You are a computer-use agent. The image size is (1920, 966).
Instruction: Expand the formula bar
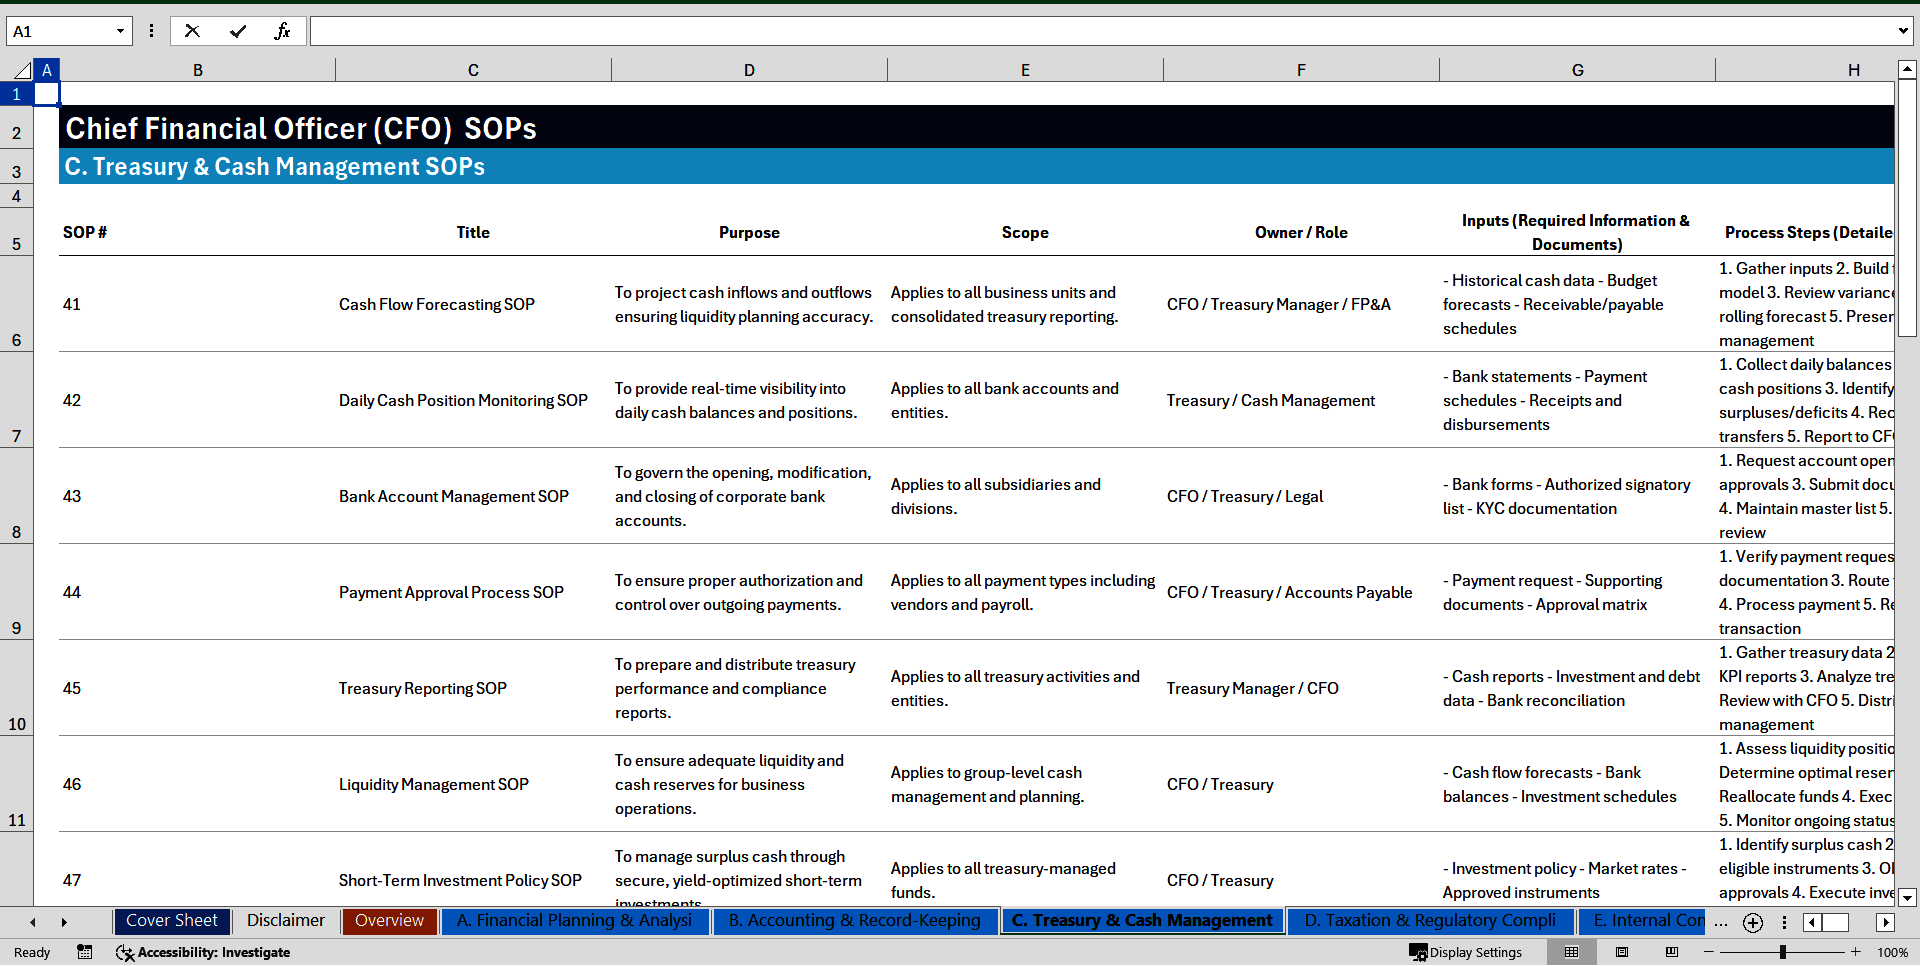click(x=1902, y=31)
